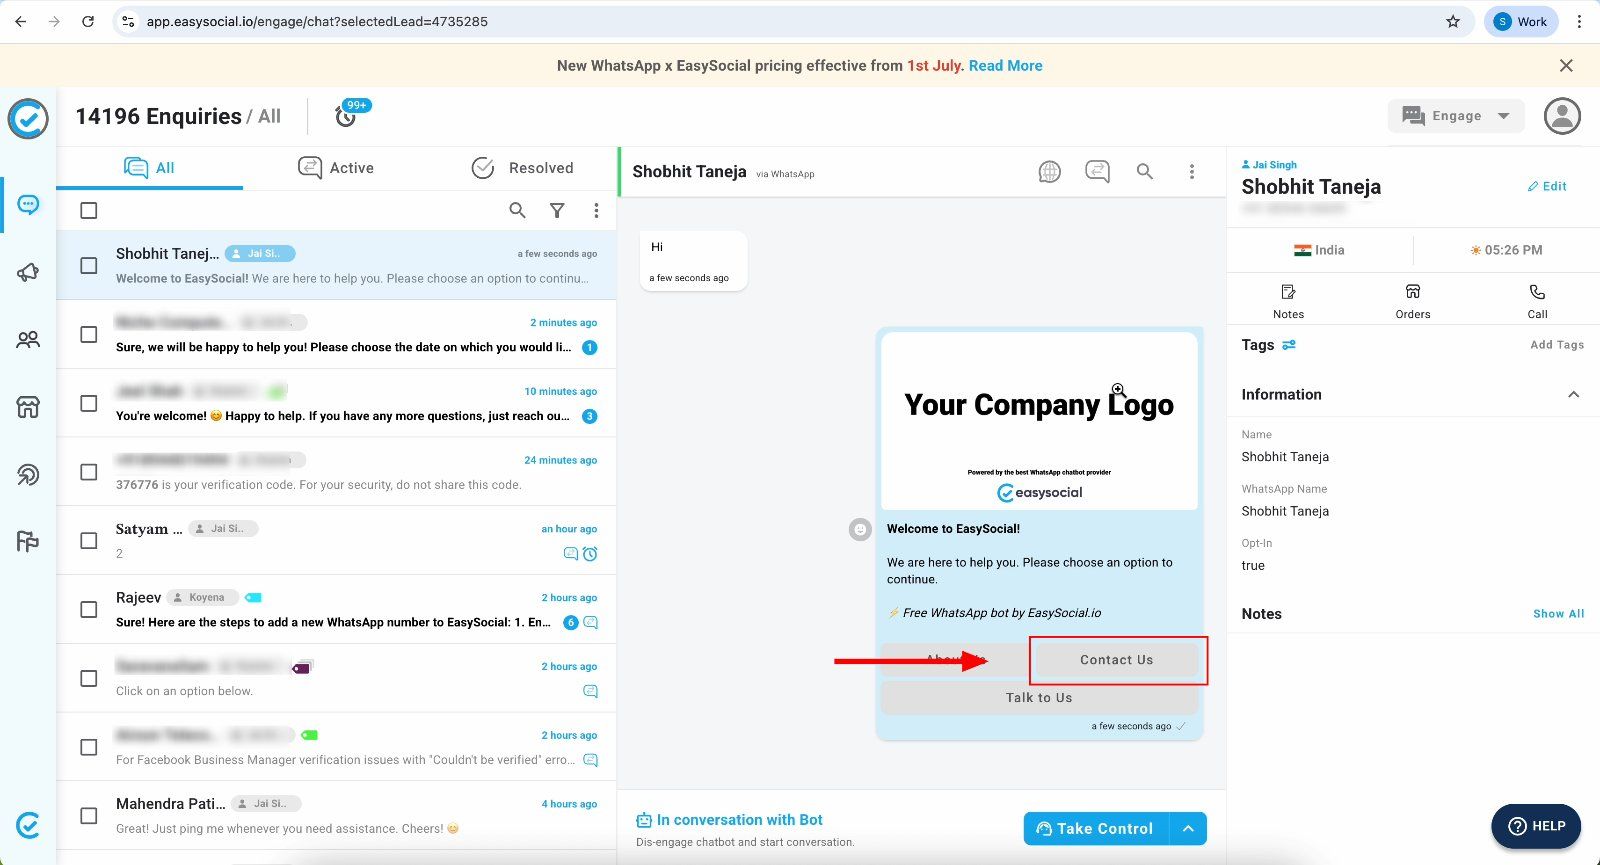Expand the Take Control arrow options
Image resolution: width=1600 pixels, height=865 pixels.
[x=1188, y=828]
